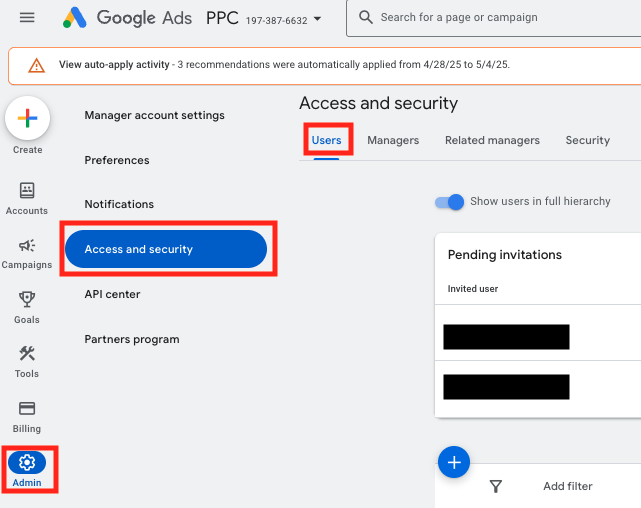Viewport: 641px width, 508px height.
Task: Select the Admin gear icon
Action: [x=27, y=463]
